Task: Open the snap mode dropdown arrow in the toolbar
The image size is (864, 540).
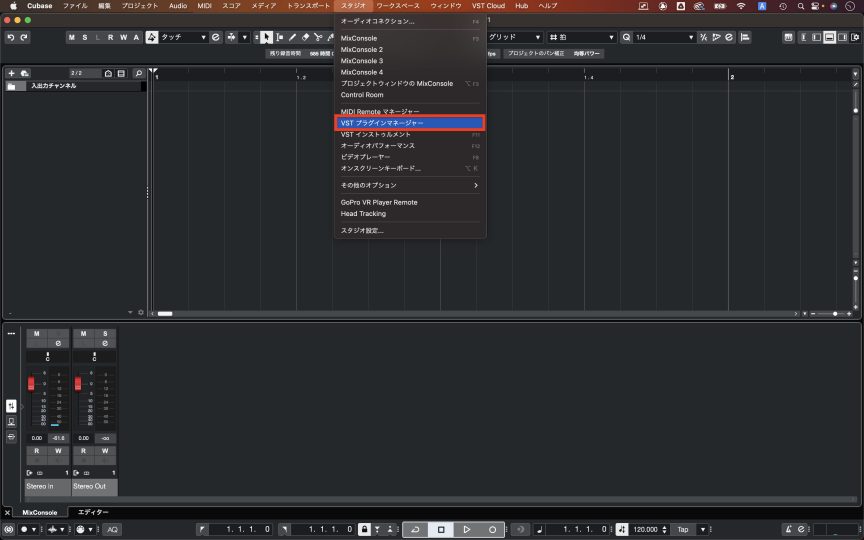Action: click(x=245, y=37)
